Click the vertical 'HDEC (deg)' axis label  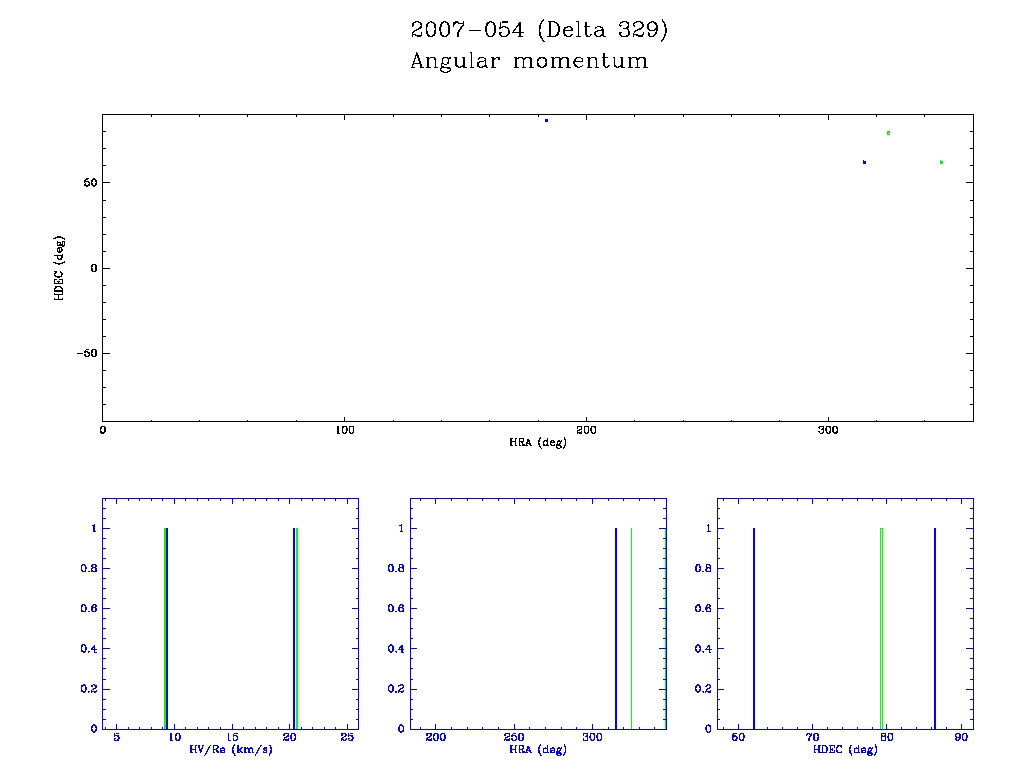(59, 268)
